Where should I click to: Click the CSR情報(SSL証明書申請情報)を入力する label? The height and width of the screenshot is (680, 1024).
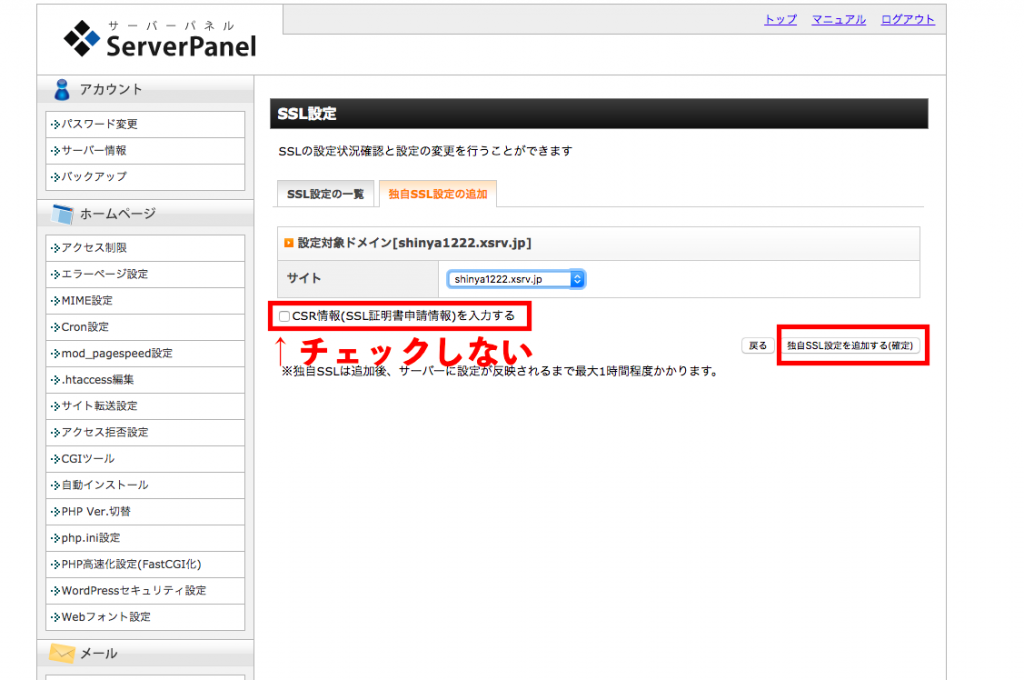(x=403, y=316)
